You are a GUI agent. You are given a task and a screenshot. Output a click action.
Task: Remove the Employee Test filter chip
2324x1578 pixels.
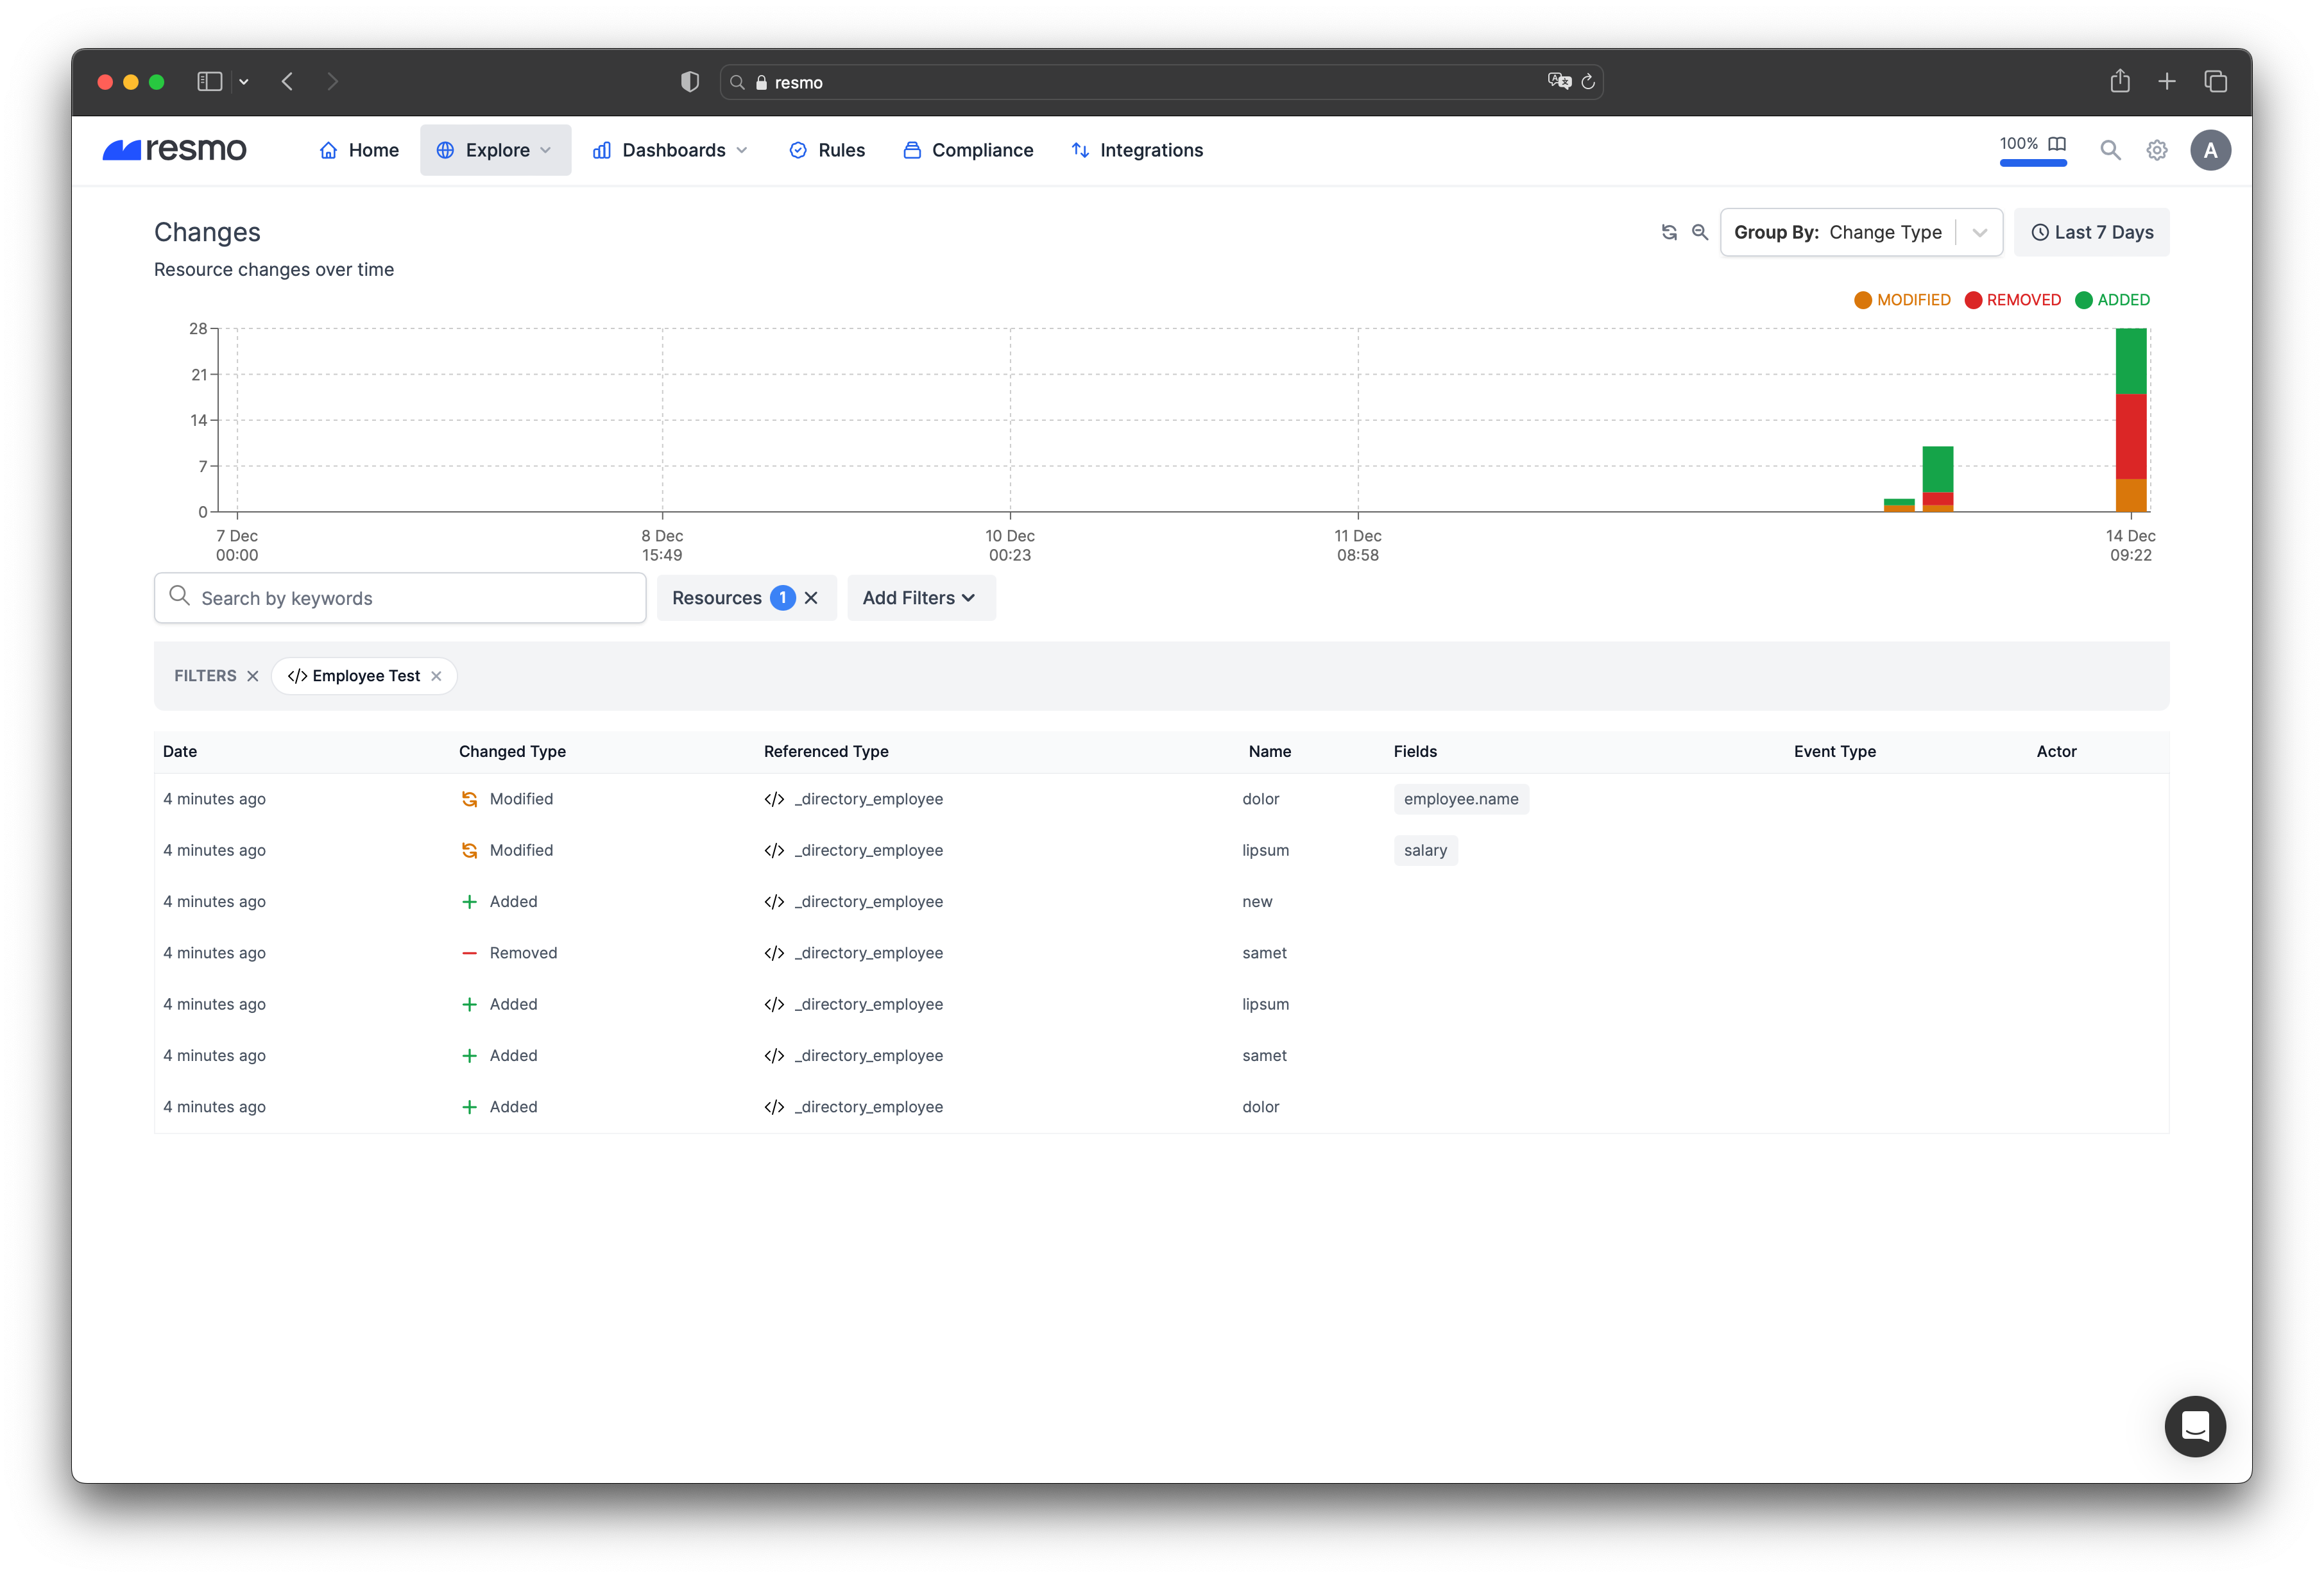pos(436,676)
